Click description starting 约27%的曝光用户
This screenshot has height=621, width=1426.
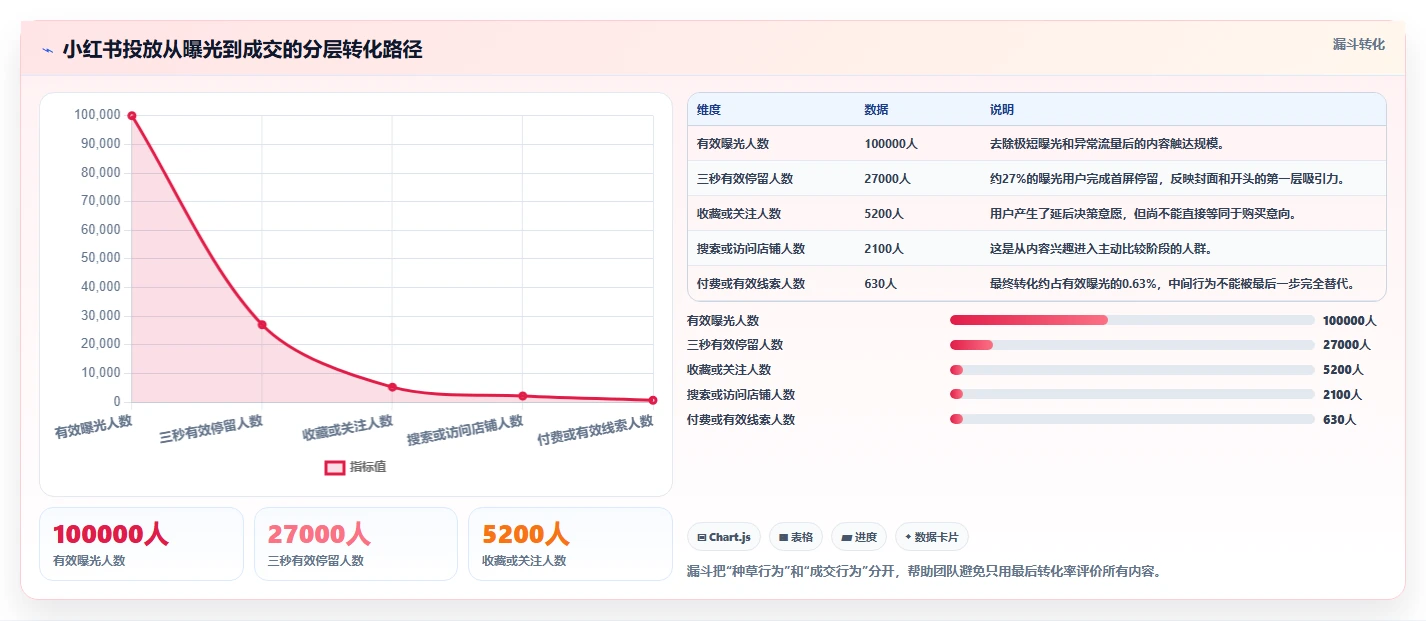click(x=1167, y=179)
